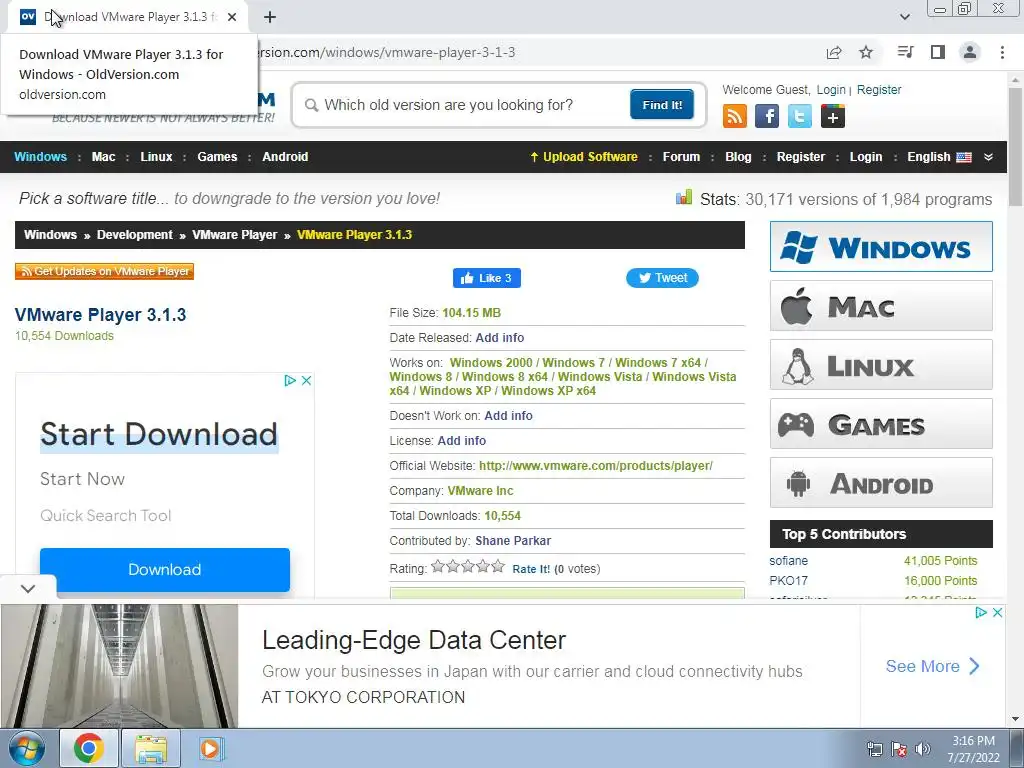Click the network tray icon

pos(874,749)
